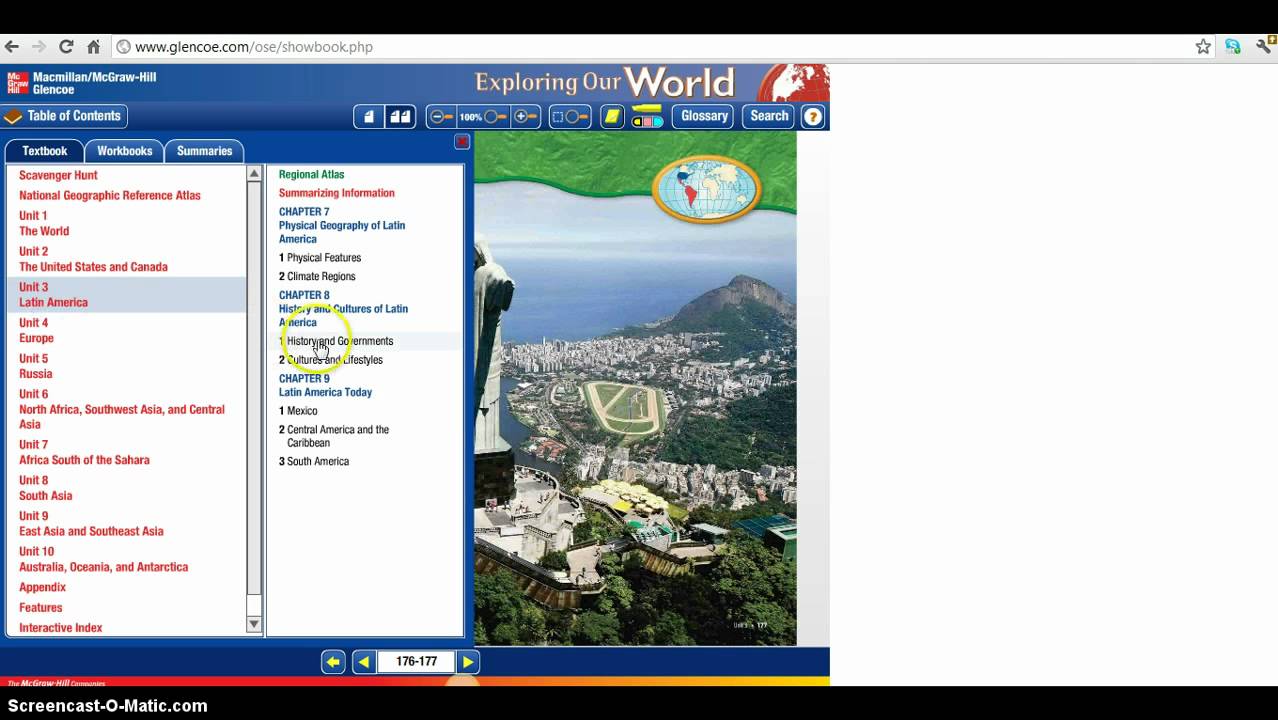1278x720 pixels.
Task: Open Unit 7 Africa South of the Sahara
Action: (84, 452)
